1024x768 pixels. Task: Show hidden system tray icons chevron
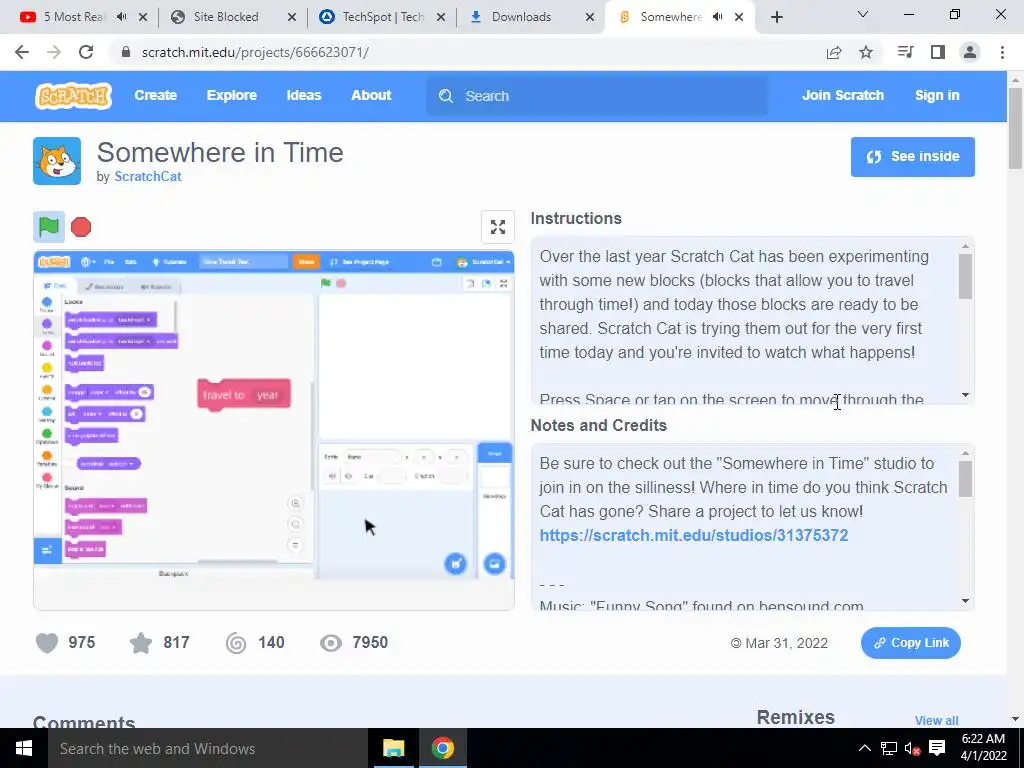point(865,748)
